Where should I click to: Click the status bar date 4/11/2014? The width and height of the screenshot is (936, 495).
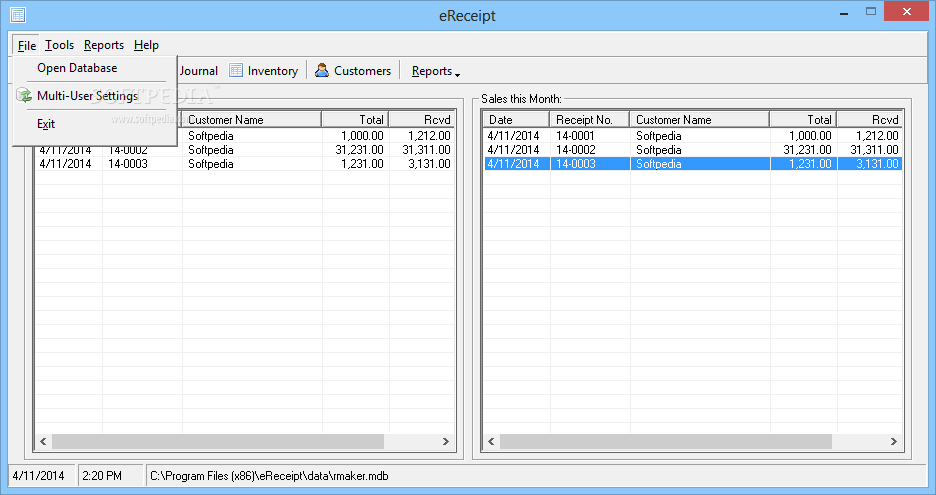38,476
